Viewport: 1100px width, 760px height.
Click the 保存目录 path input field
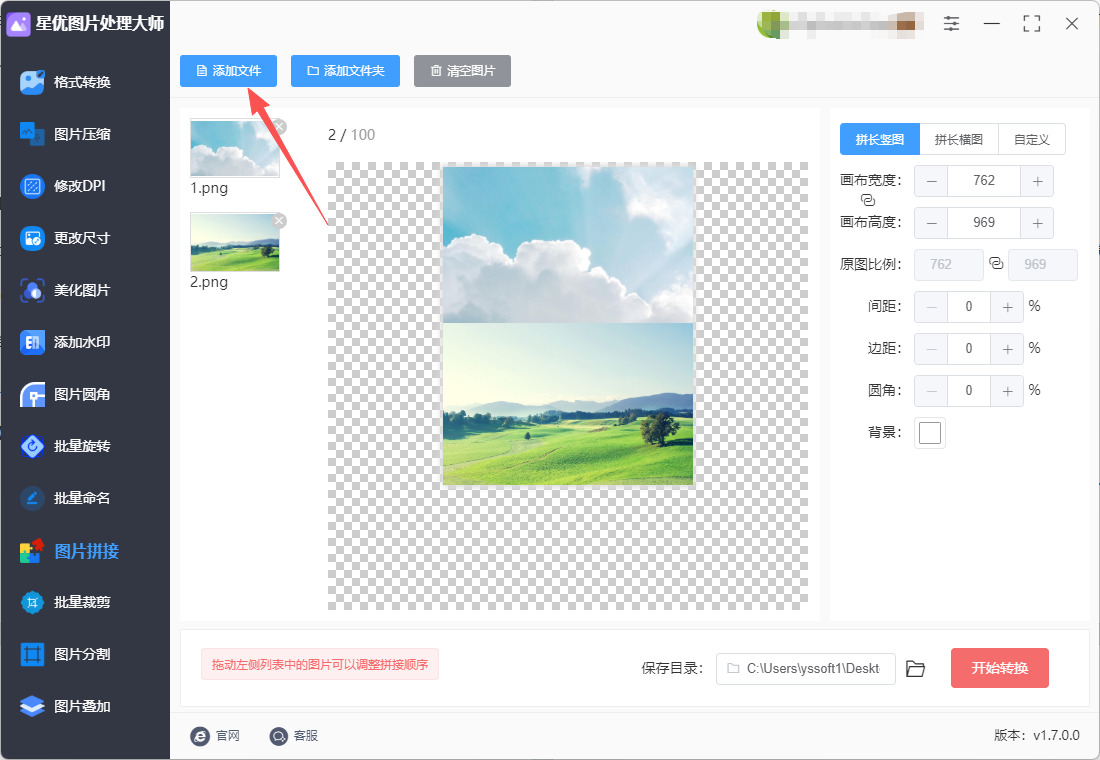(805, 669)
